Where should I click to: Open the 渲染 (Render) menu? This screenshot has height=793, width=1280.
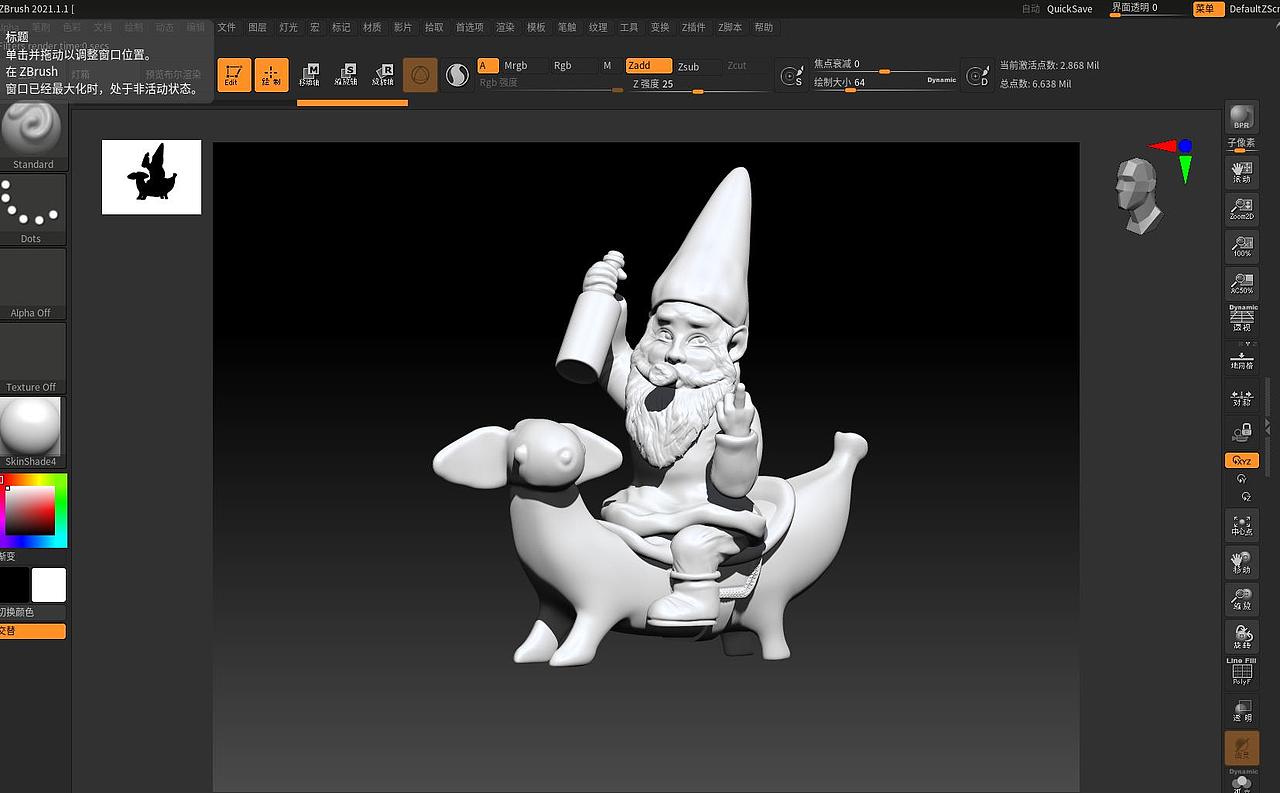[x=505, y=27]
